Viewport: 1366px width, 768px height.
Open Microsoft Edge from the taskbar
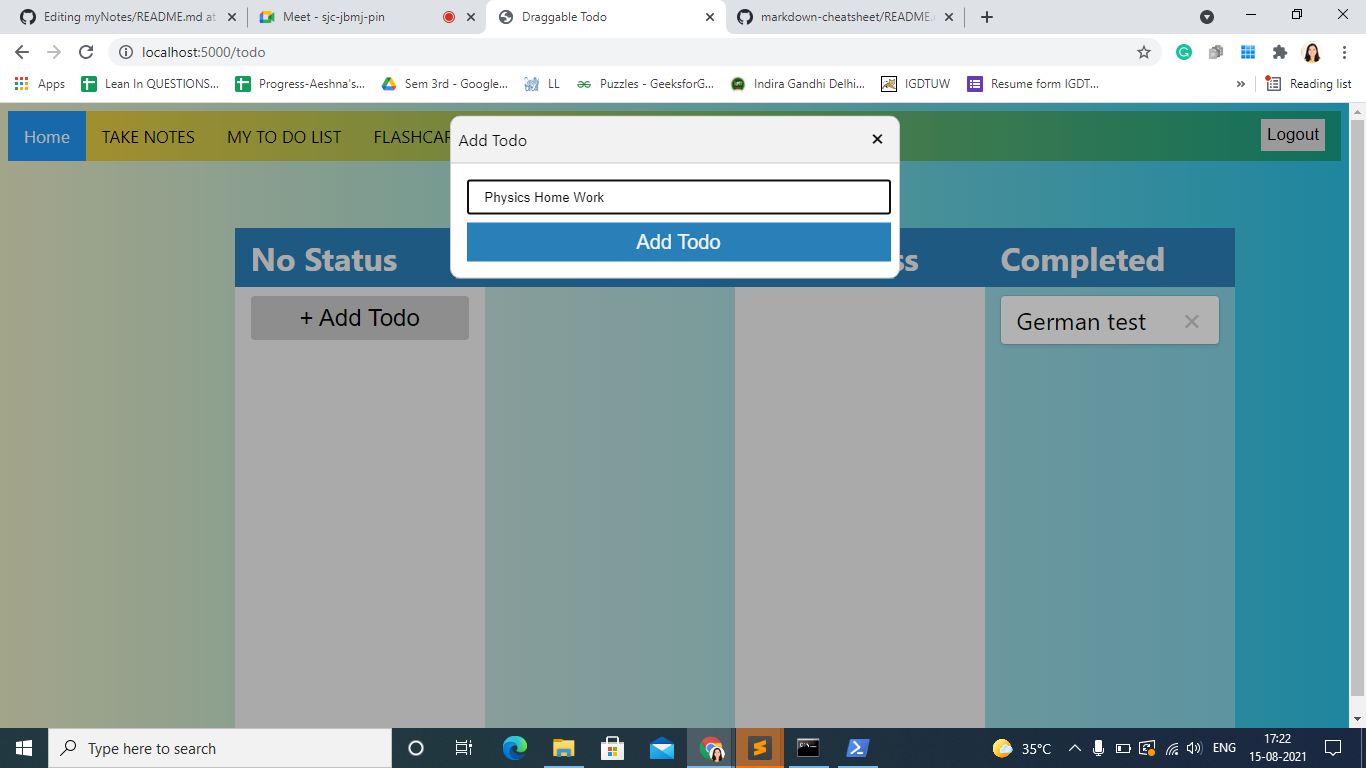(515, 748)
